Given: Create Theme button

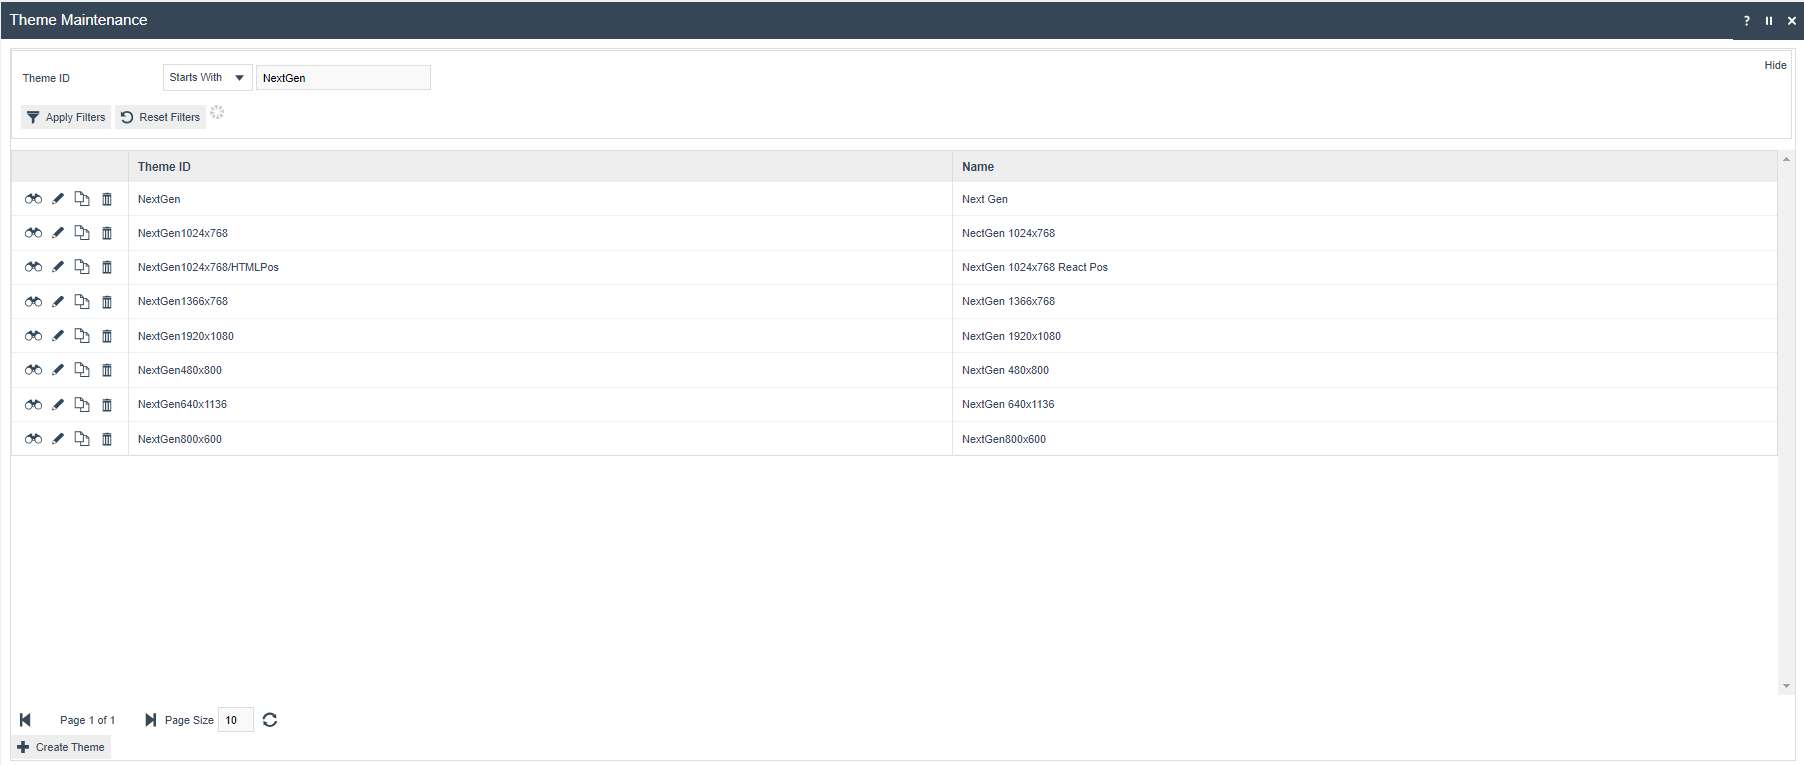Looking at the screenshot, I should coord(61,747).
